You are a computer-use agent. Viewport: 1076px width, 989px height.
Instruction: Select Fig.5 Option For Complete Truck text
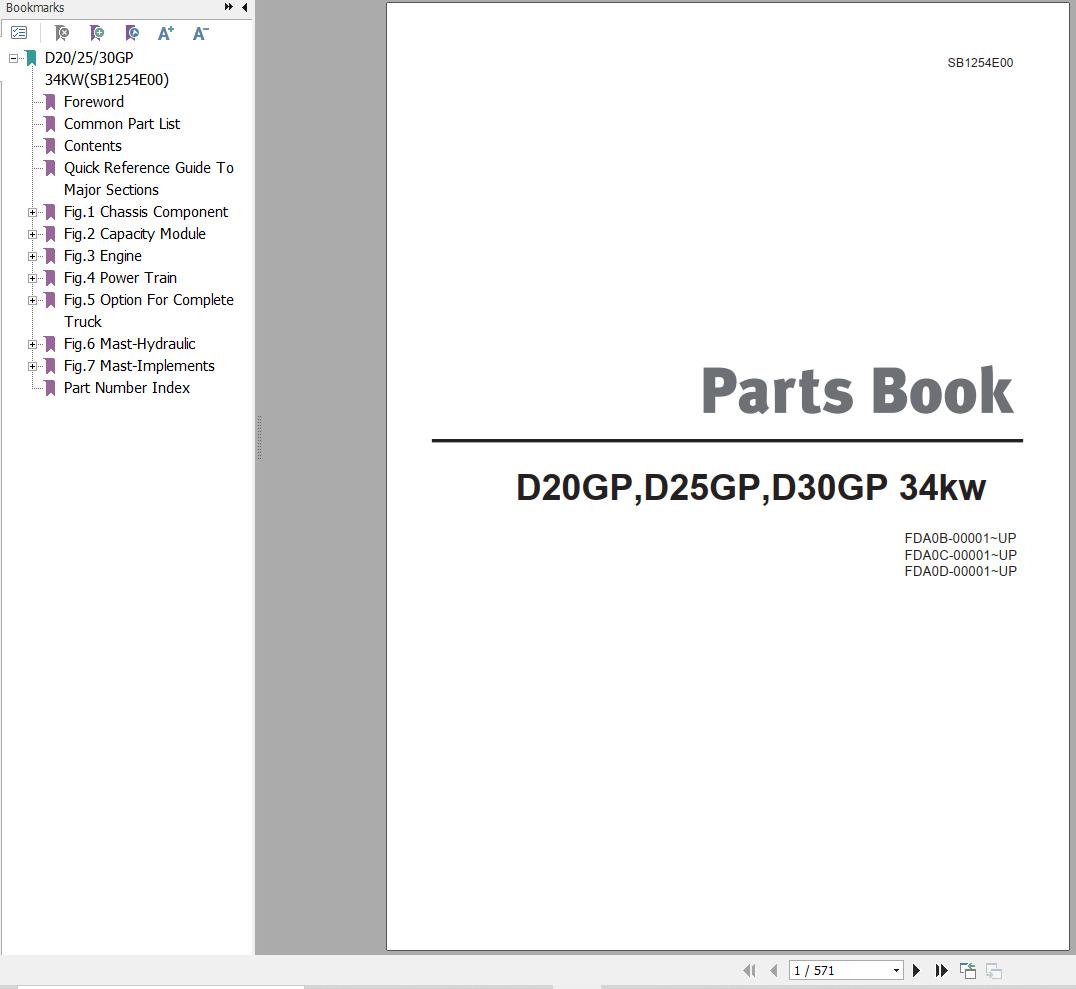[149, 310]
